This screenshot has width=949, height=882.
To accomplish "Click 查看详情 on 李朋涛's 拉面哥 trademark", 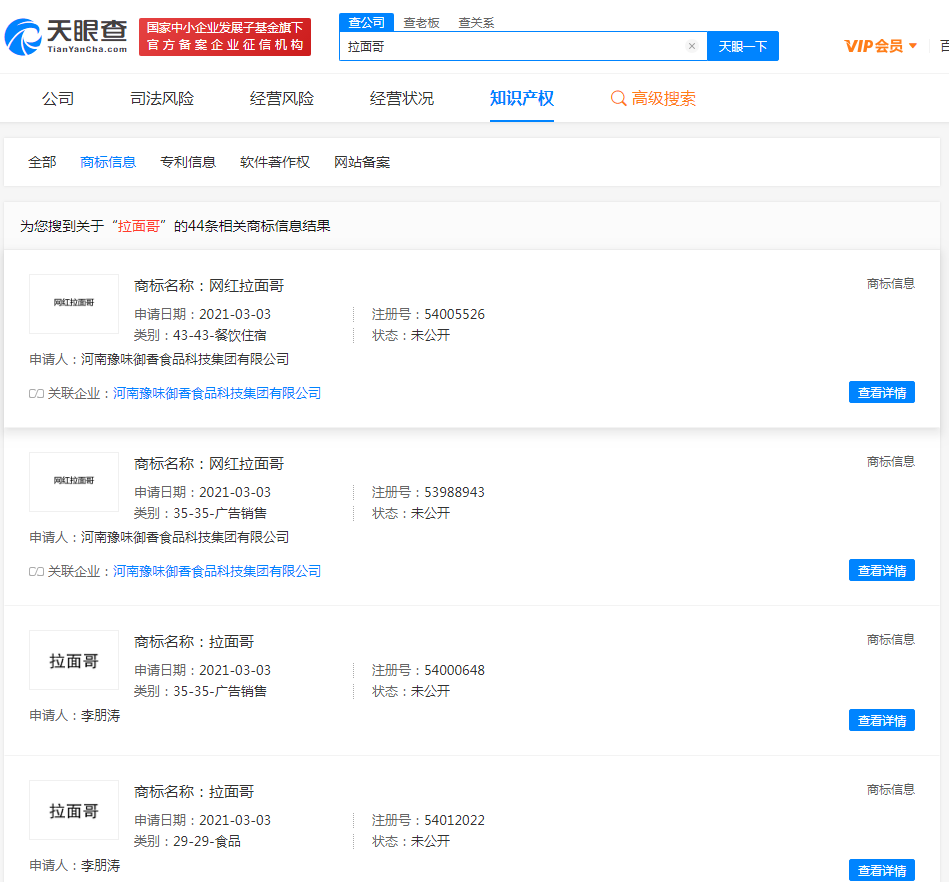I will 881,719.
